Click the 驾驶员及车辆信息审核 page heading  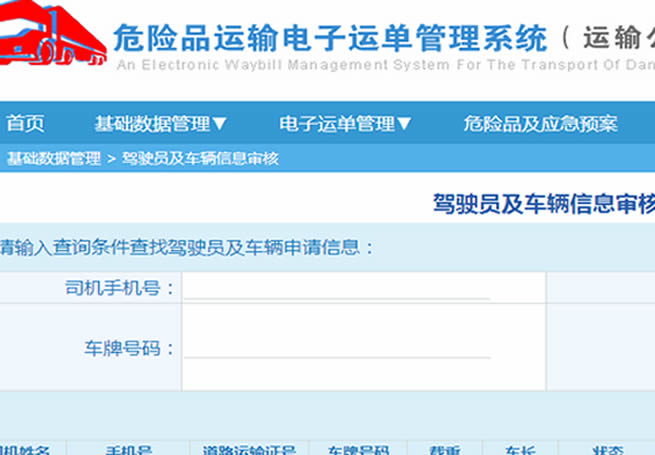tap(543, 204)
